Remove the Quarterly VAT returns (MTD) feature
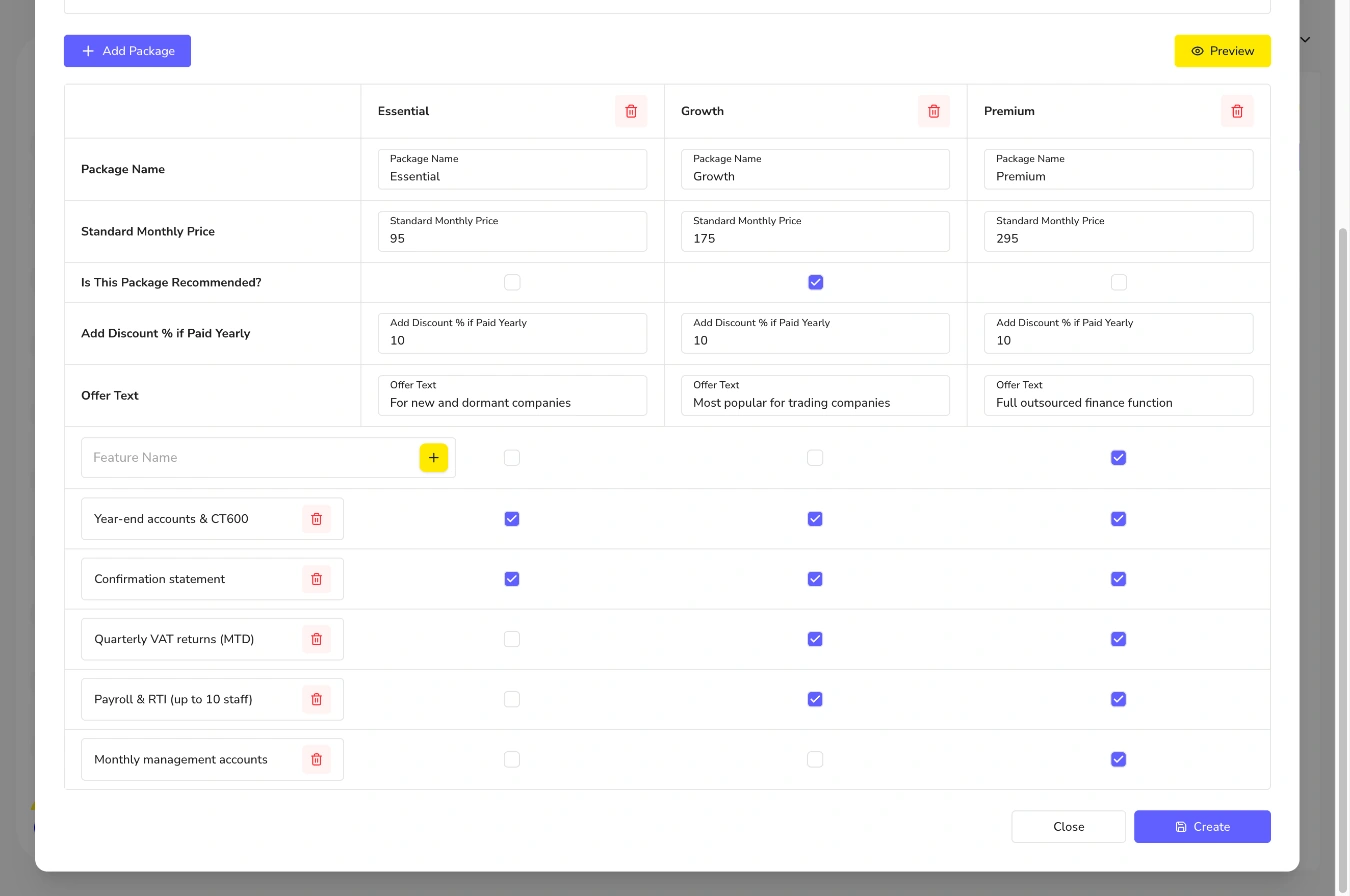 (316, 639)
